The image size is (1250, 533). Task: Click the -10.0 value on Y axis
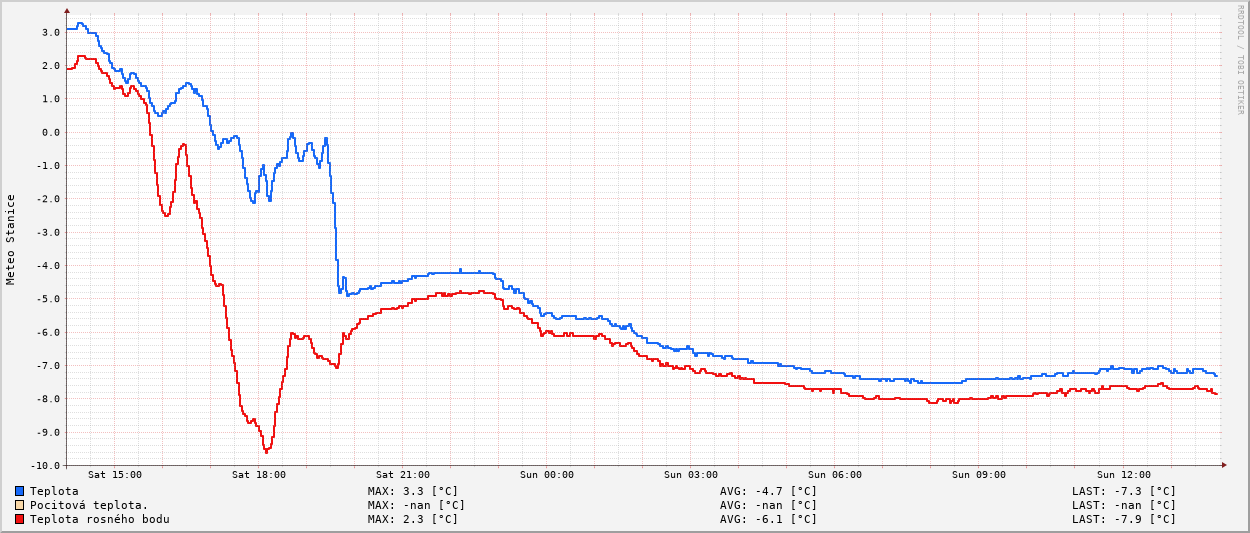44,465
